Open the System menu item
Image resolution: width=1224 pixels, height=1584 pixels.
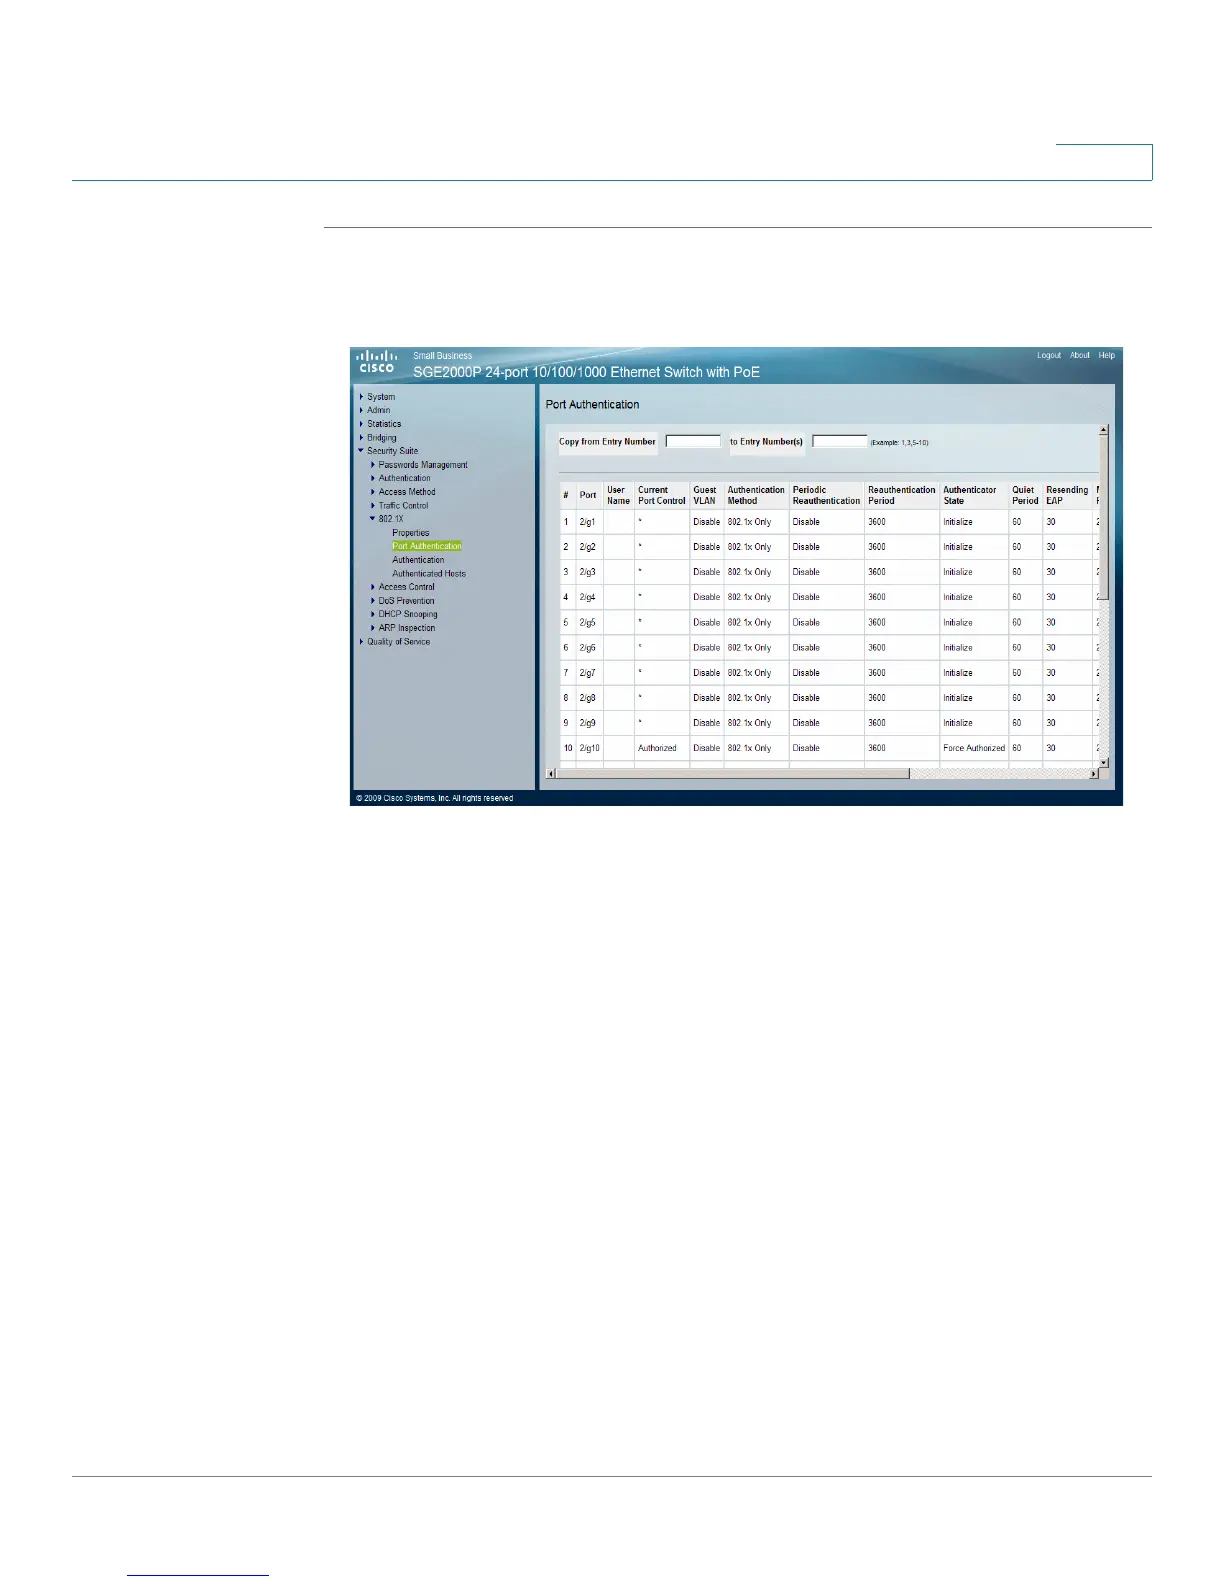381,397
